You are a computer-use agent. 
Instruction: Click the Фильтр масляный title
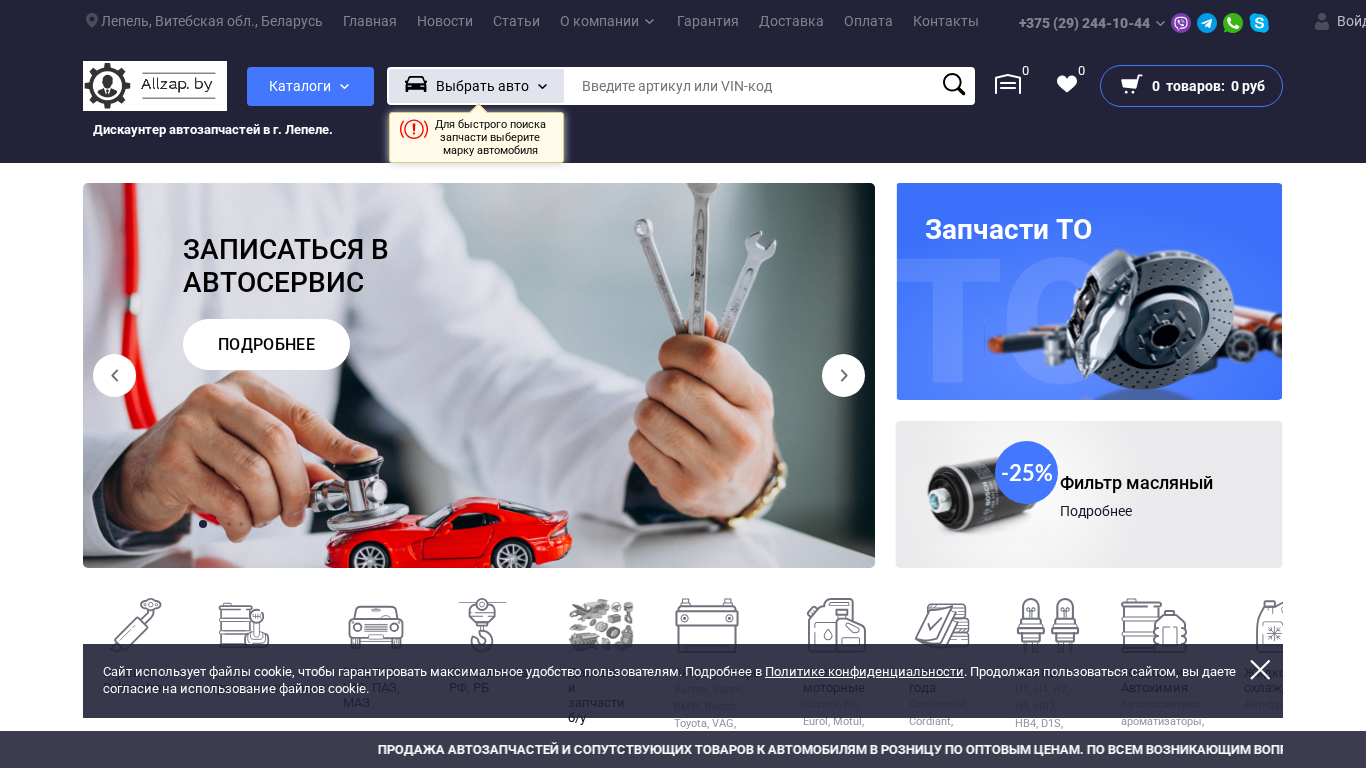pos(1136,483)
